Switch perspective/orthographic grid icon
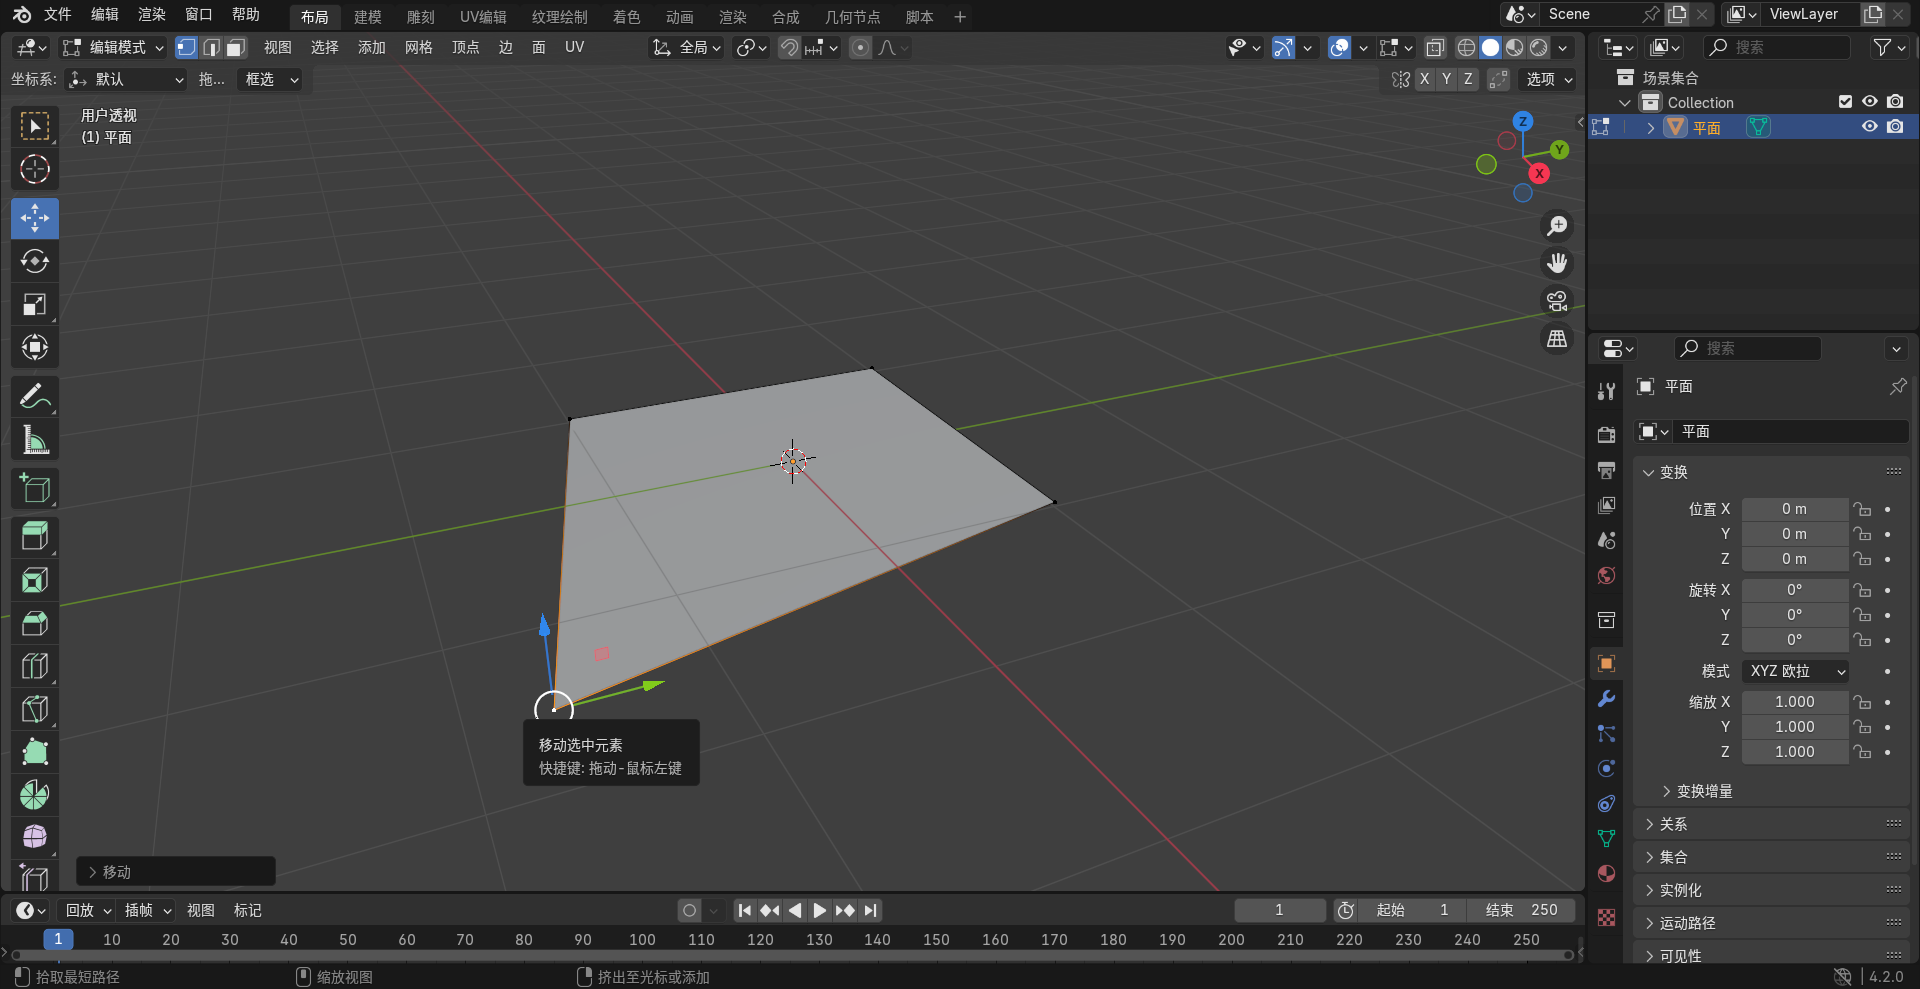The image size is (1920, 989). coord(1557,339)
